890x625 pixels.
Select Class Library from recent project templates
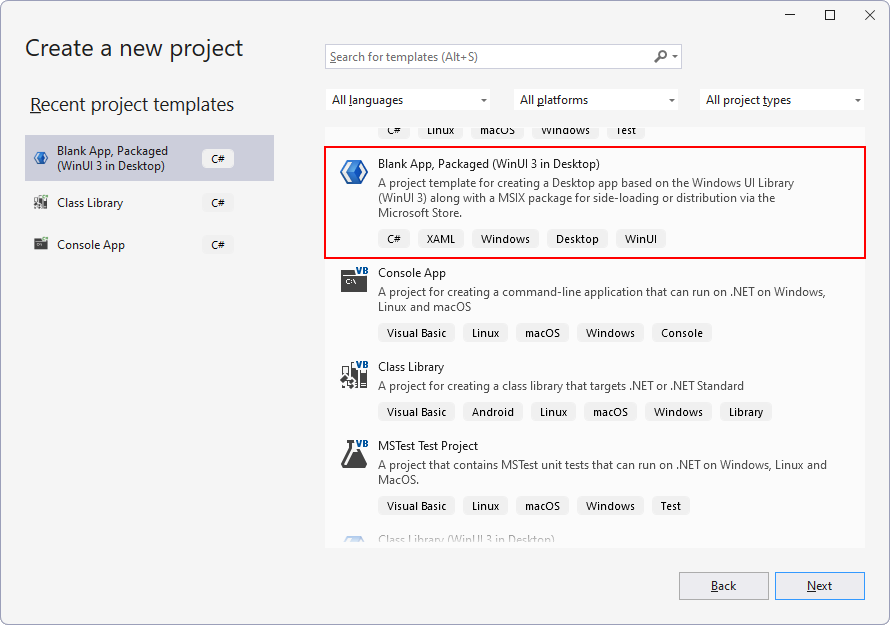click(x=130, y=203)
